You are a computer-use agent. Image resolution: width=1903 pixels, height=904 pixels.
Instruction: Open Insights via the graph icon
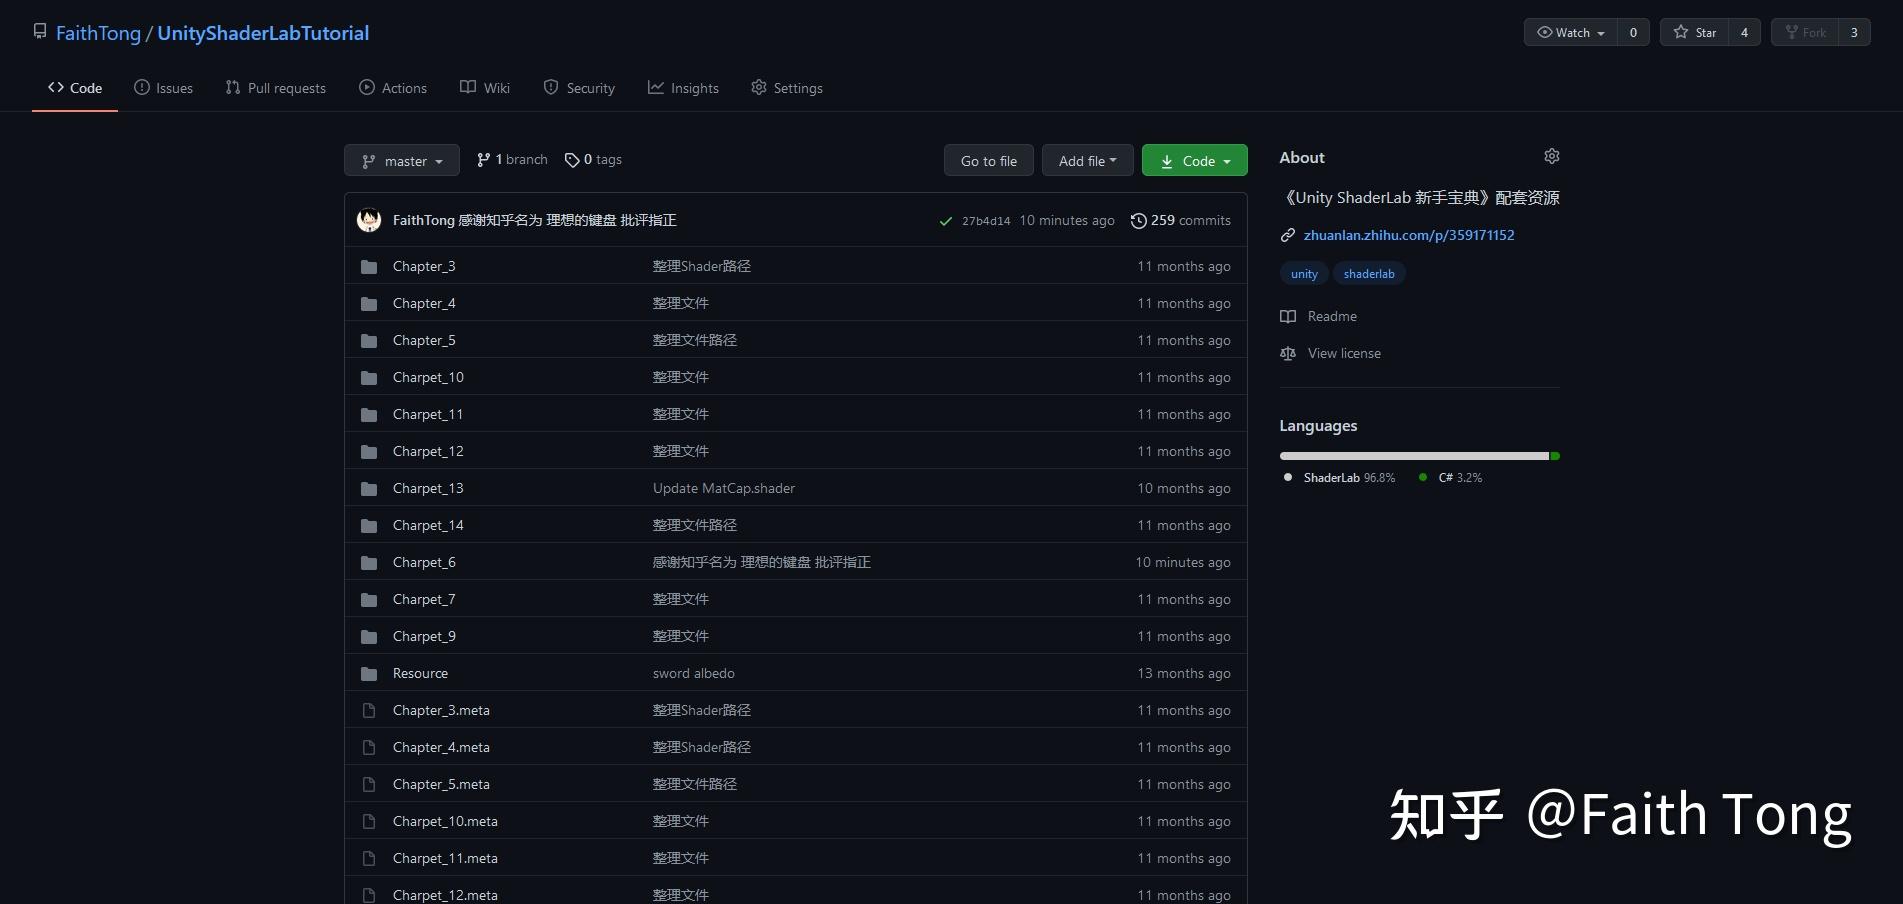pyautogui.click(x=656, y=88)
